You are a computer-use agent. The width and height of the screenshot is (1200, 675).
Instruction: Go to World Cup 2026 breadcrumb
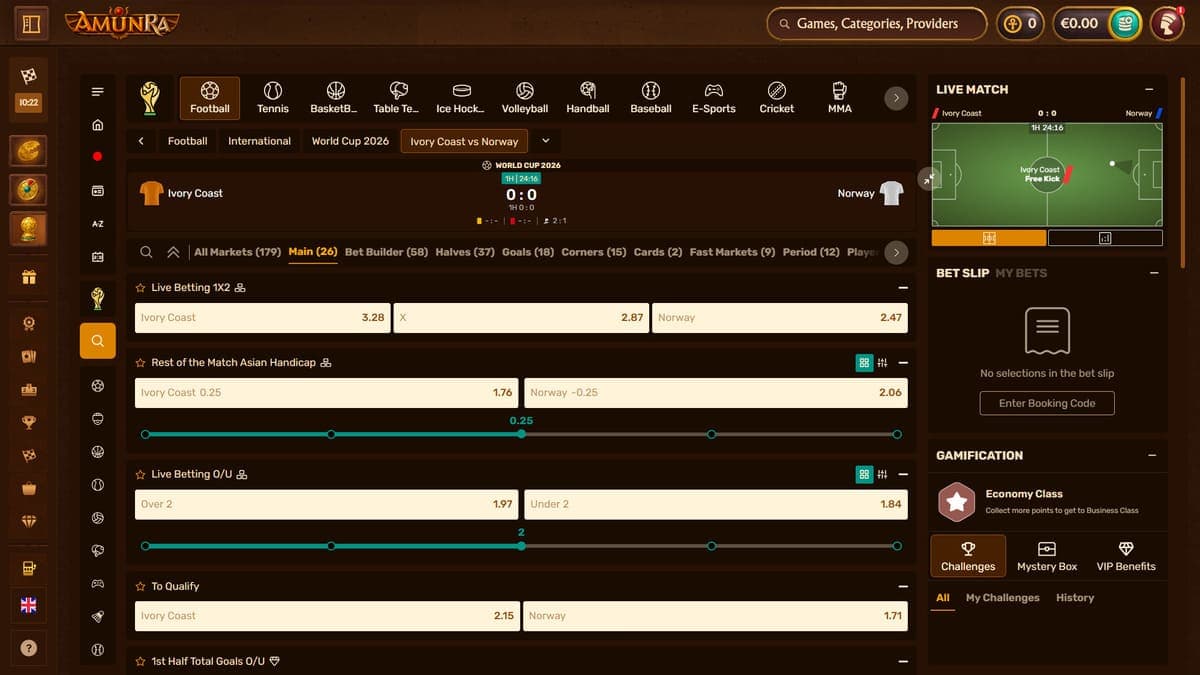click(x=350, y=141)
